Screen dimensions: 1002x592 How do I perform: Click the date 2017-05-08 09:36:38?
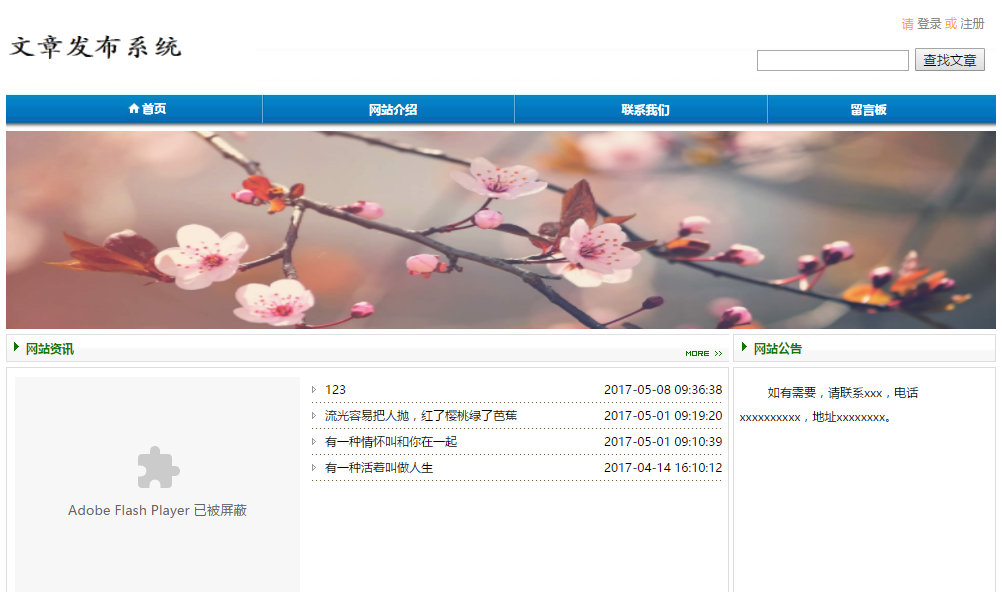point(663,389)
